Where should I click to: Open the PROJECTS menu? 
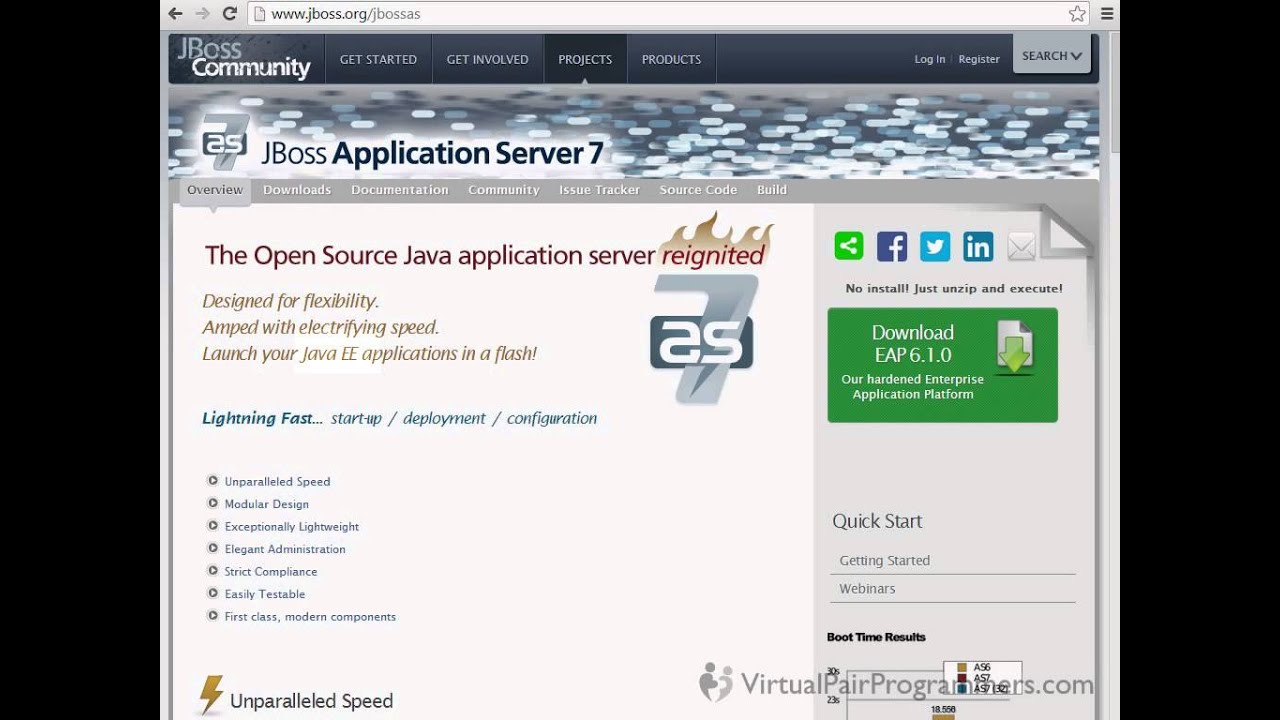(x=585, y=59)
